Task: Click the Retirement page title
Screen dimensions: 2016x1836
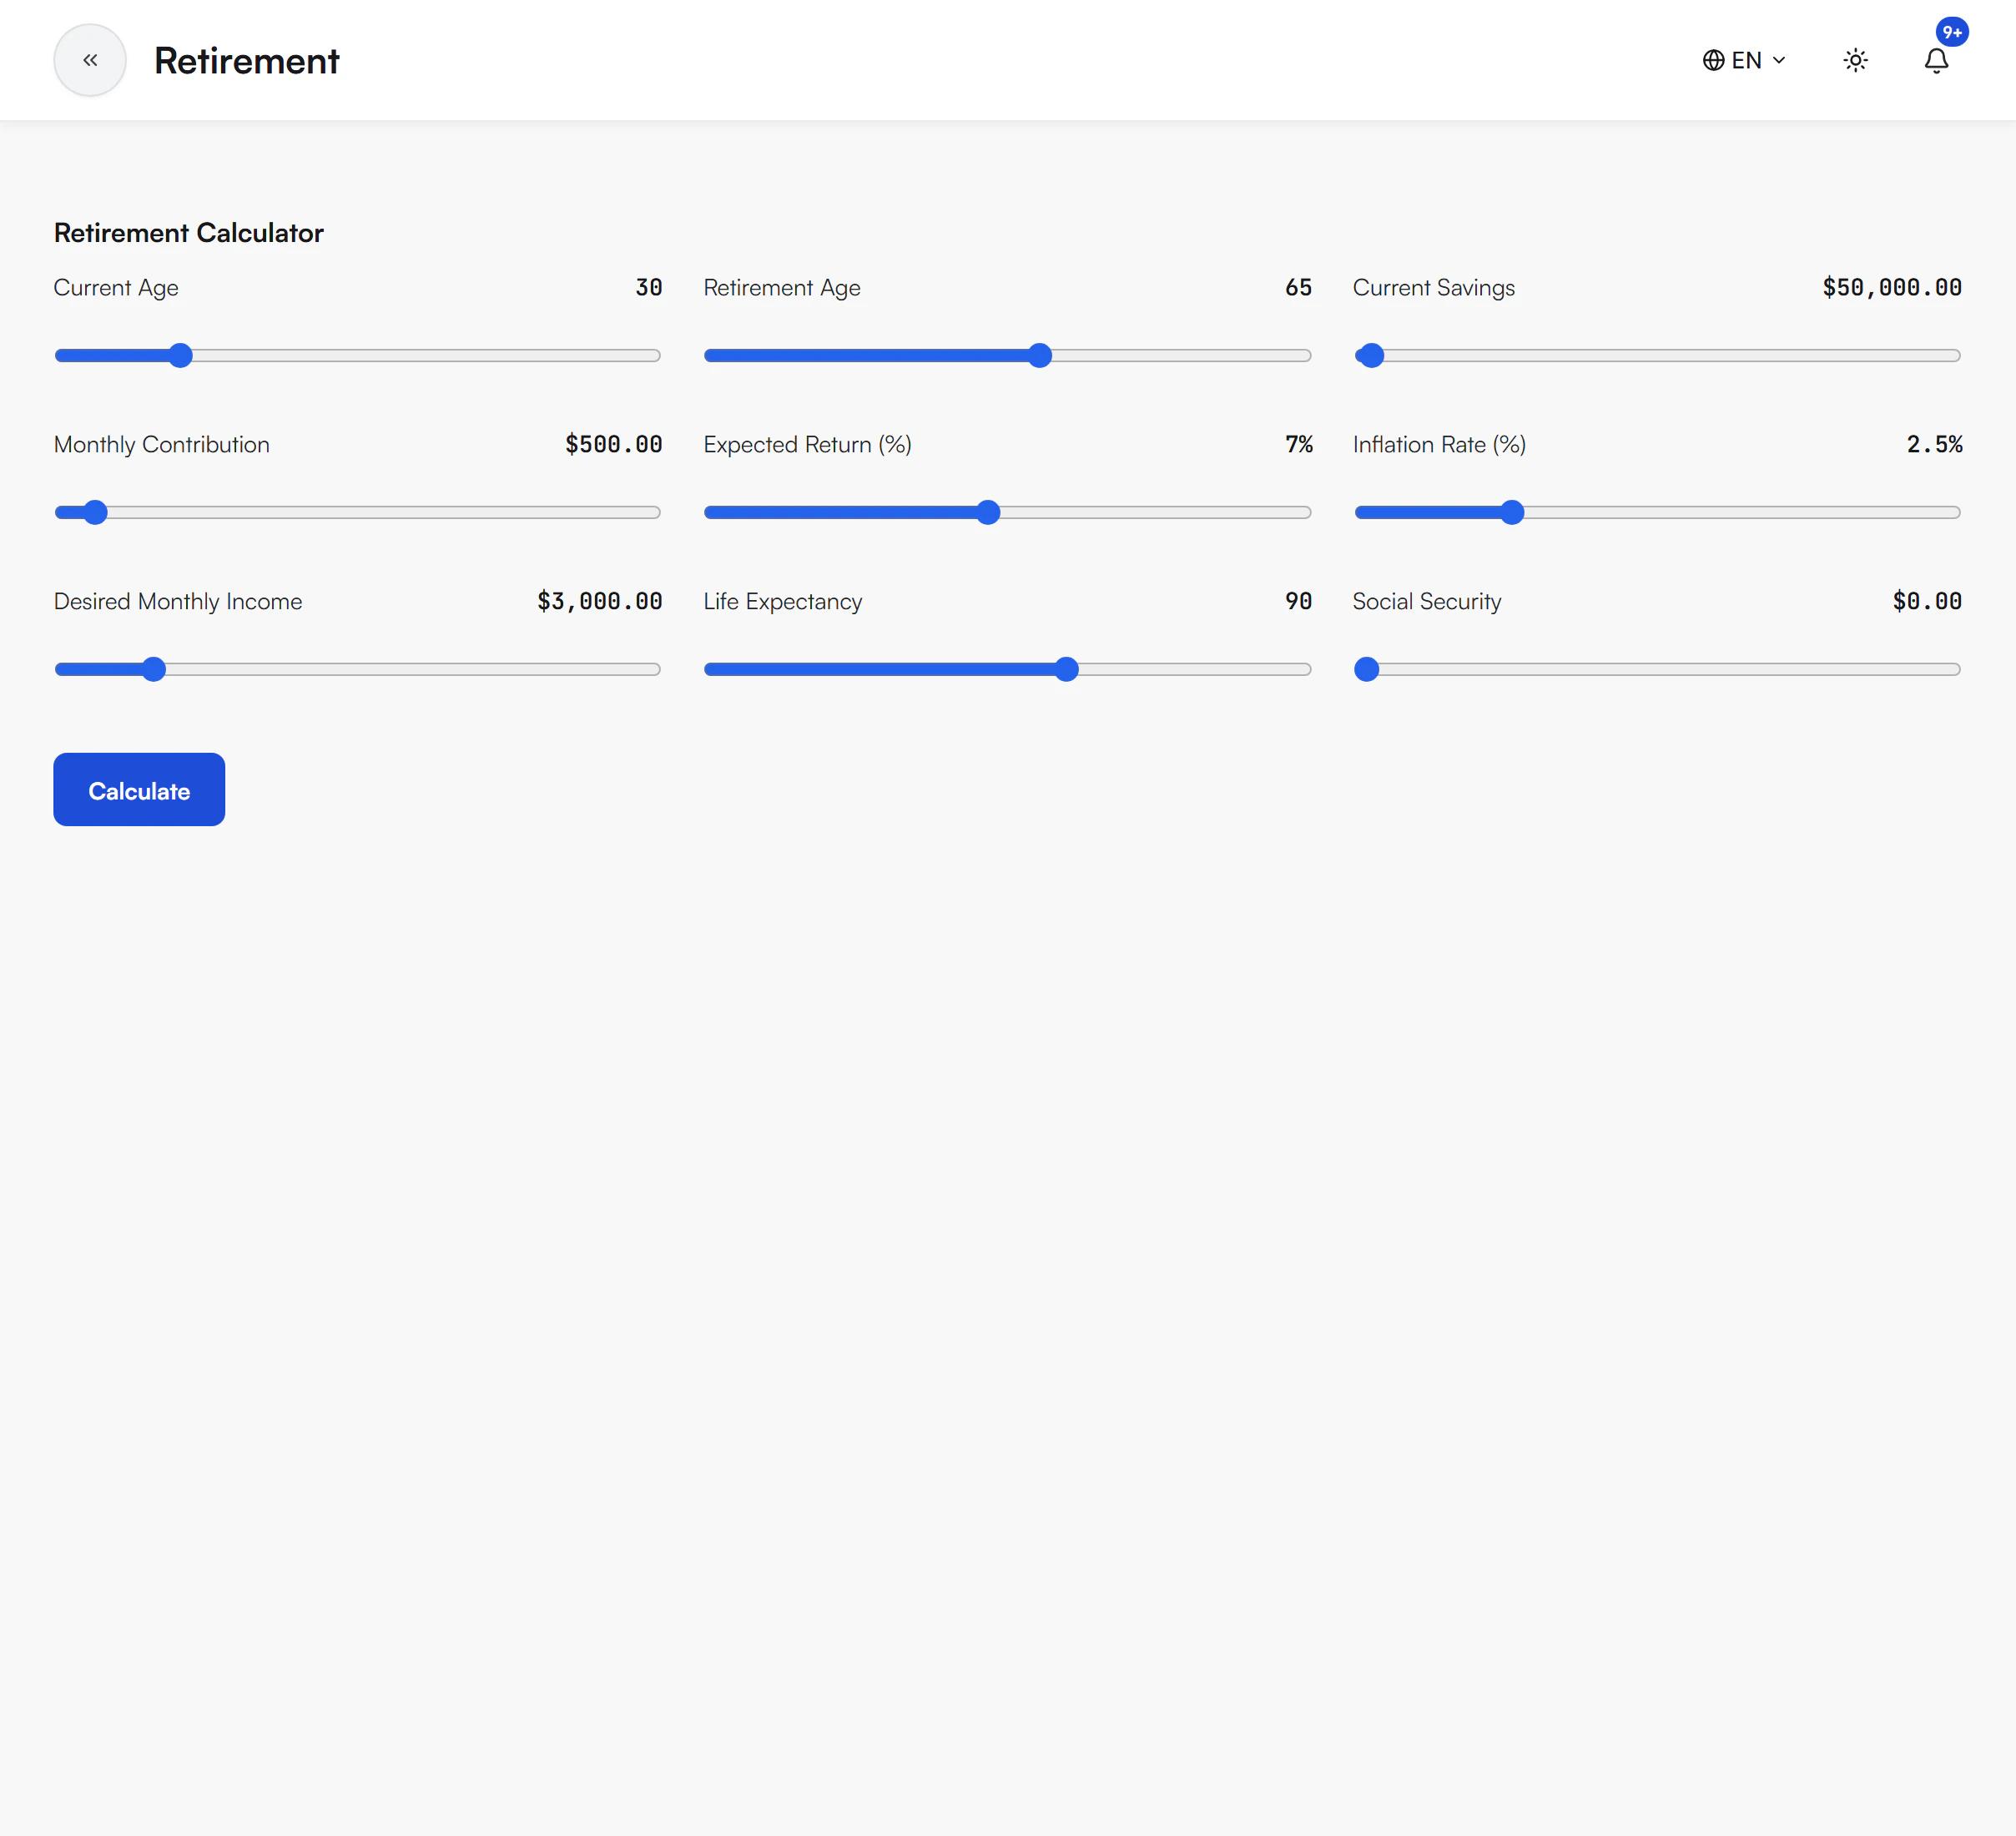Action: coord(247,61)
